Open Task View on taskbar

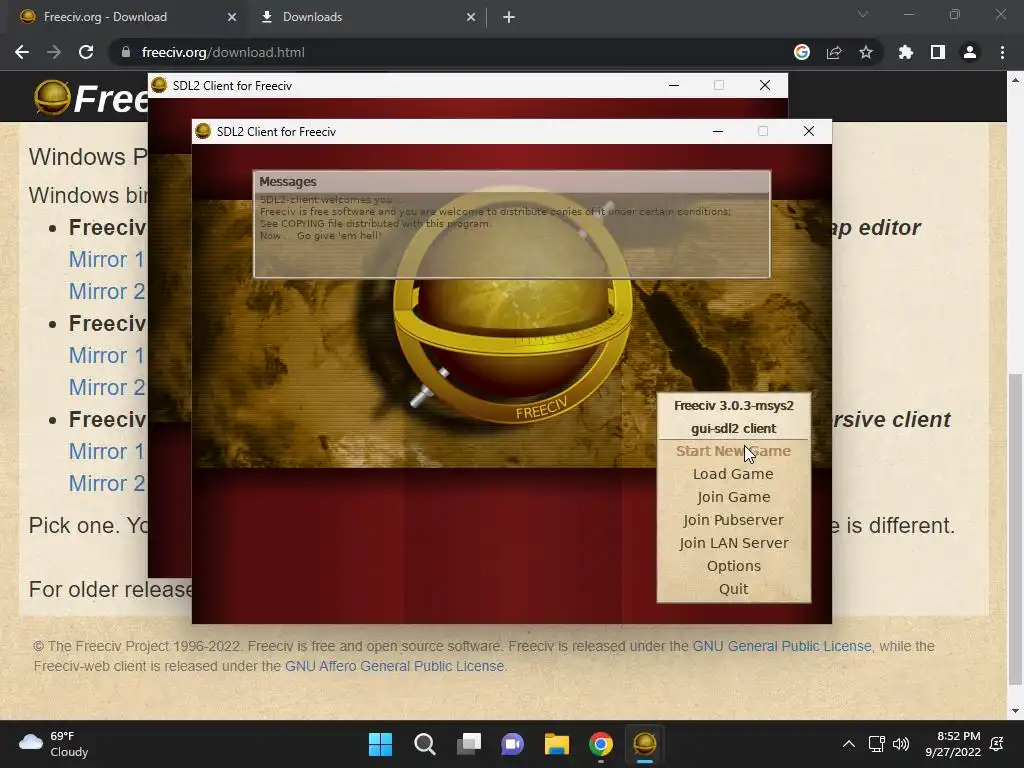[x=468, y=744]
